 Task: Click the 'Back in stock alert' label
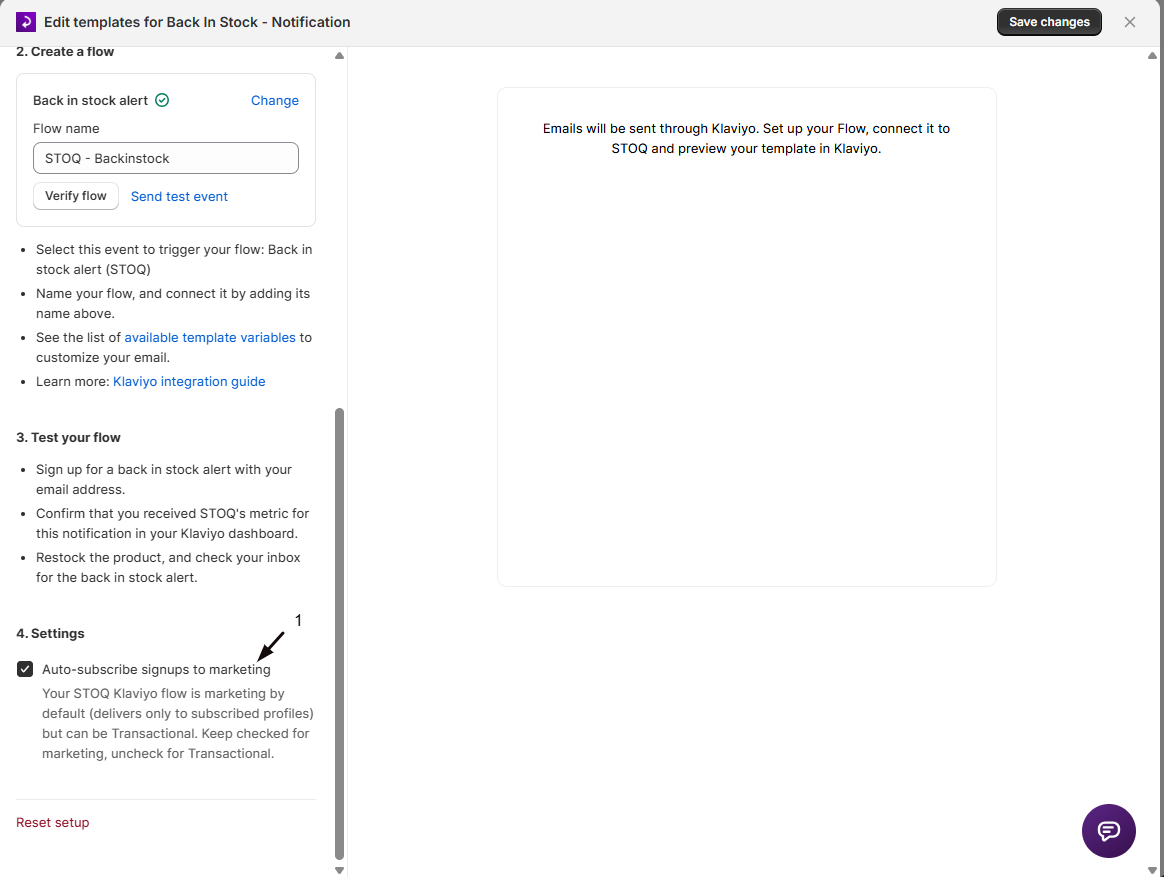pyautogui.click(x=91, y=100)
